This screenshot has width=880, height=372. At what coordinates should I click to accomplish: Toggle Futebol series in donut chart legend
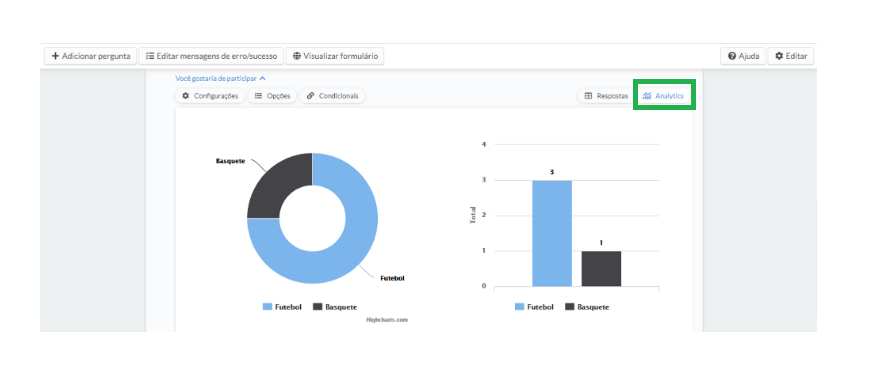coord(282,307)
